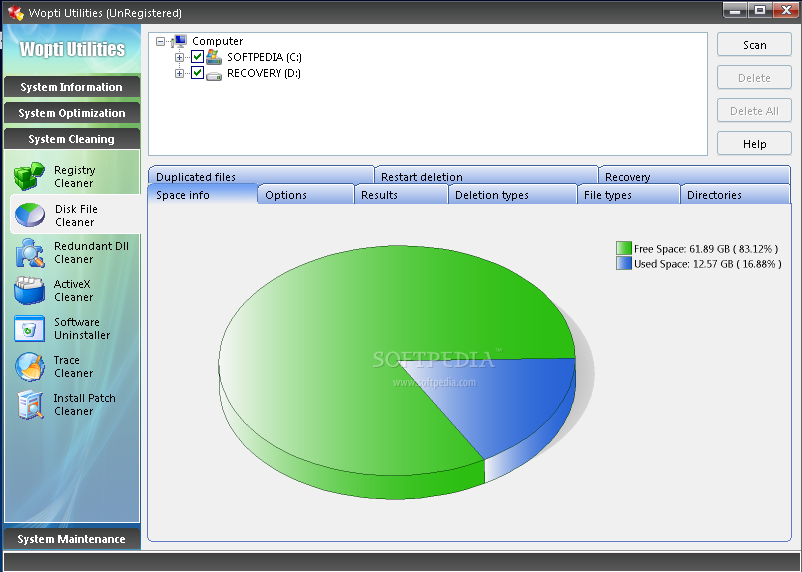The width and height of the screenshot is (802, 572).
Task: Show the Results tab
Action: click(401, 195)
